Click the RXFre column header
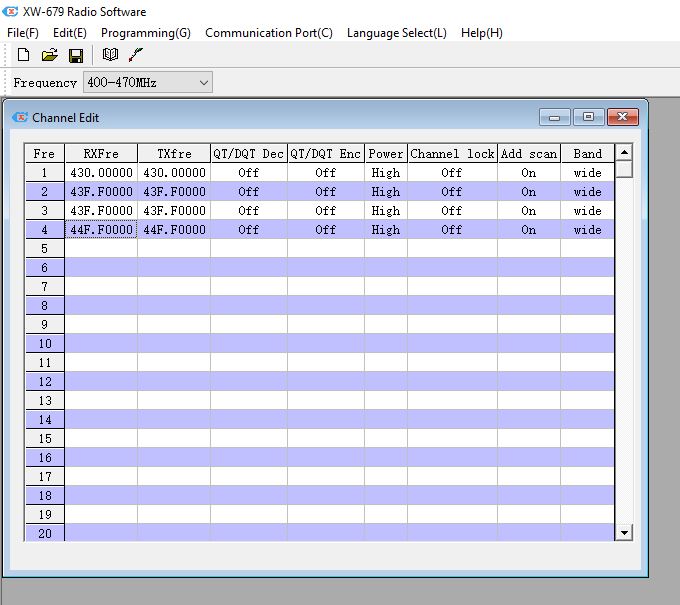 [101, 154]
